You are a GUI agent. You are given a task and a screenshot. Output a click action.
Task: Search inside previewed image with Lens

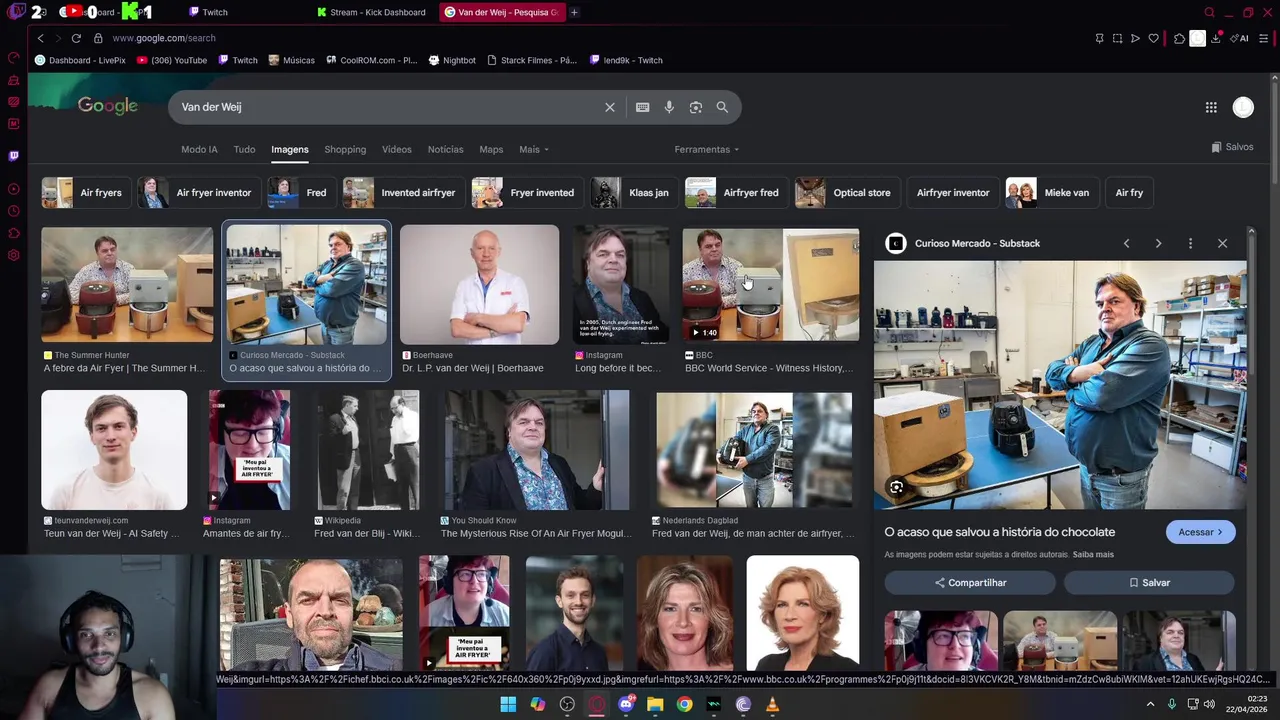896,487
